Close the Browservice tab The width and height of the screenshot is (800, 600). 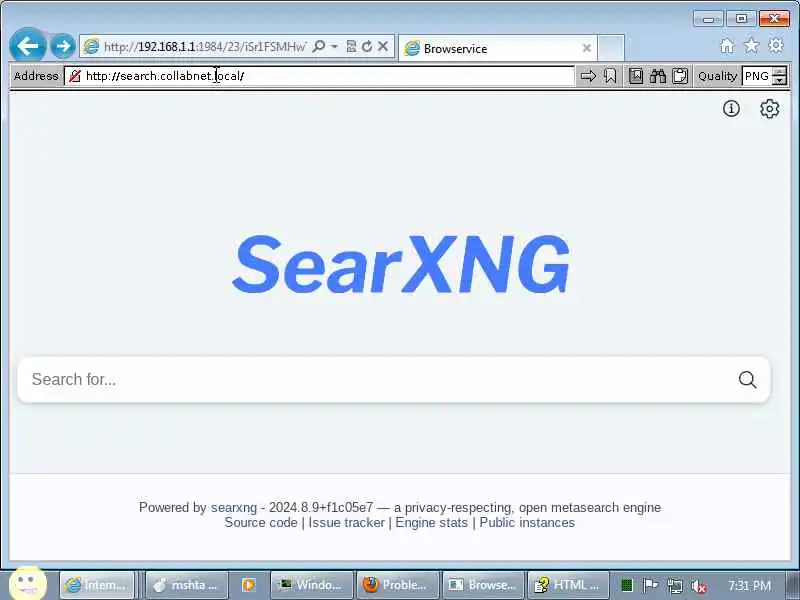tap(587, 48)
